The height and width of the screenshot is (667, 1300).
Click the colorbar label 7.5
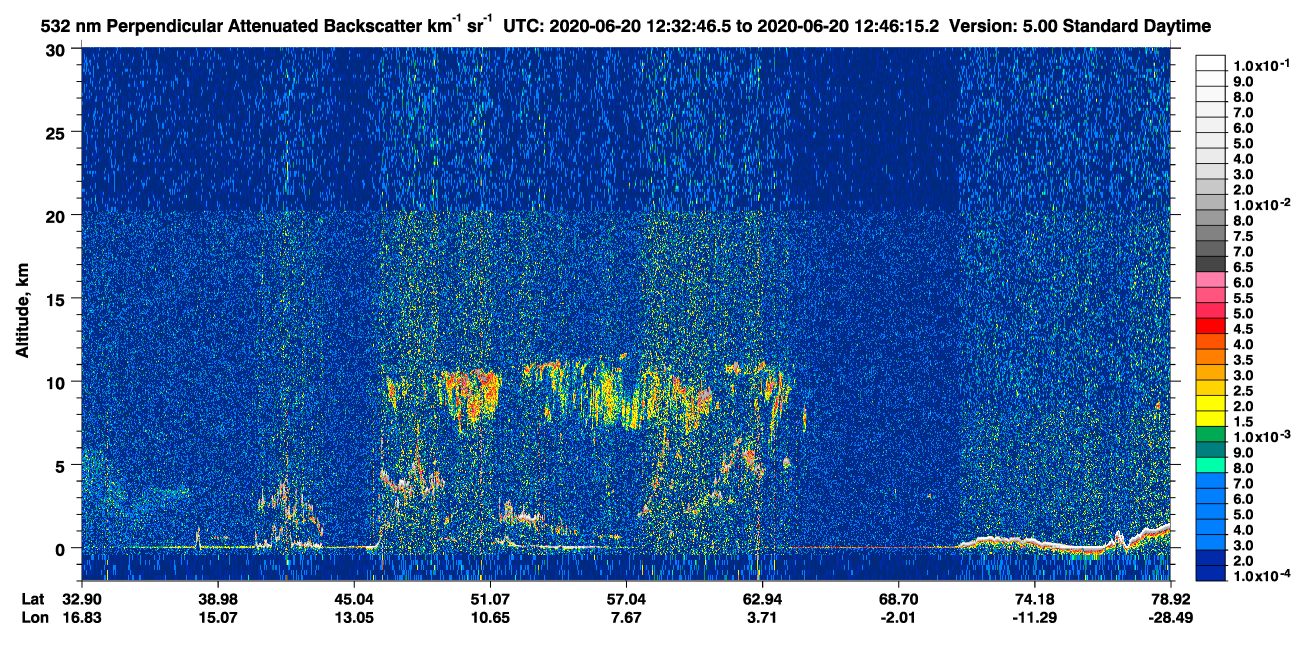pos(1245,235)
